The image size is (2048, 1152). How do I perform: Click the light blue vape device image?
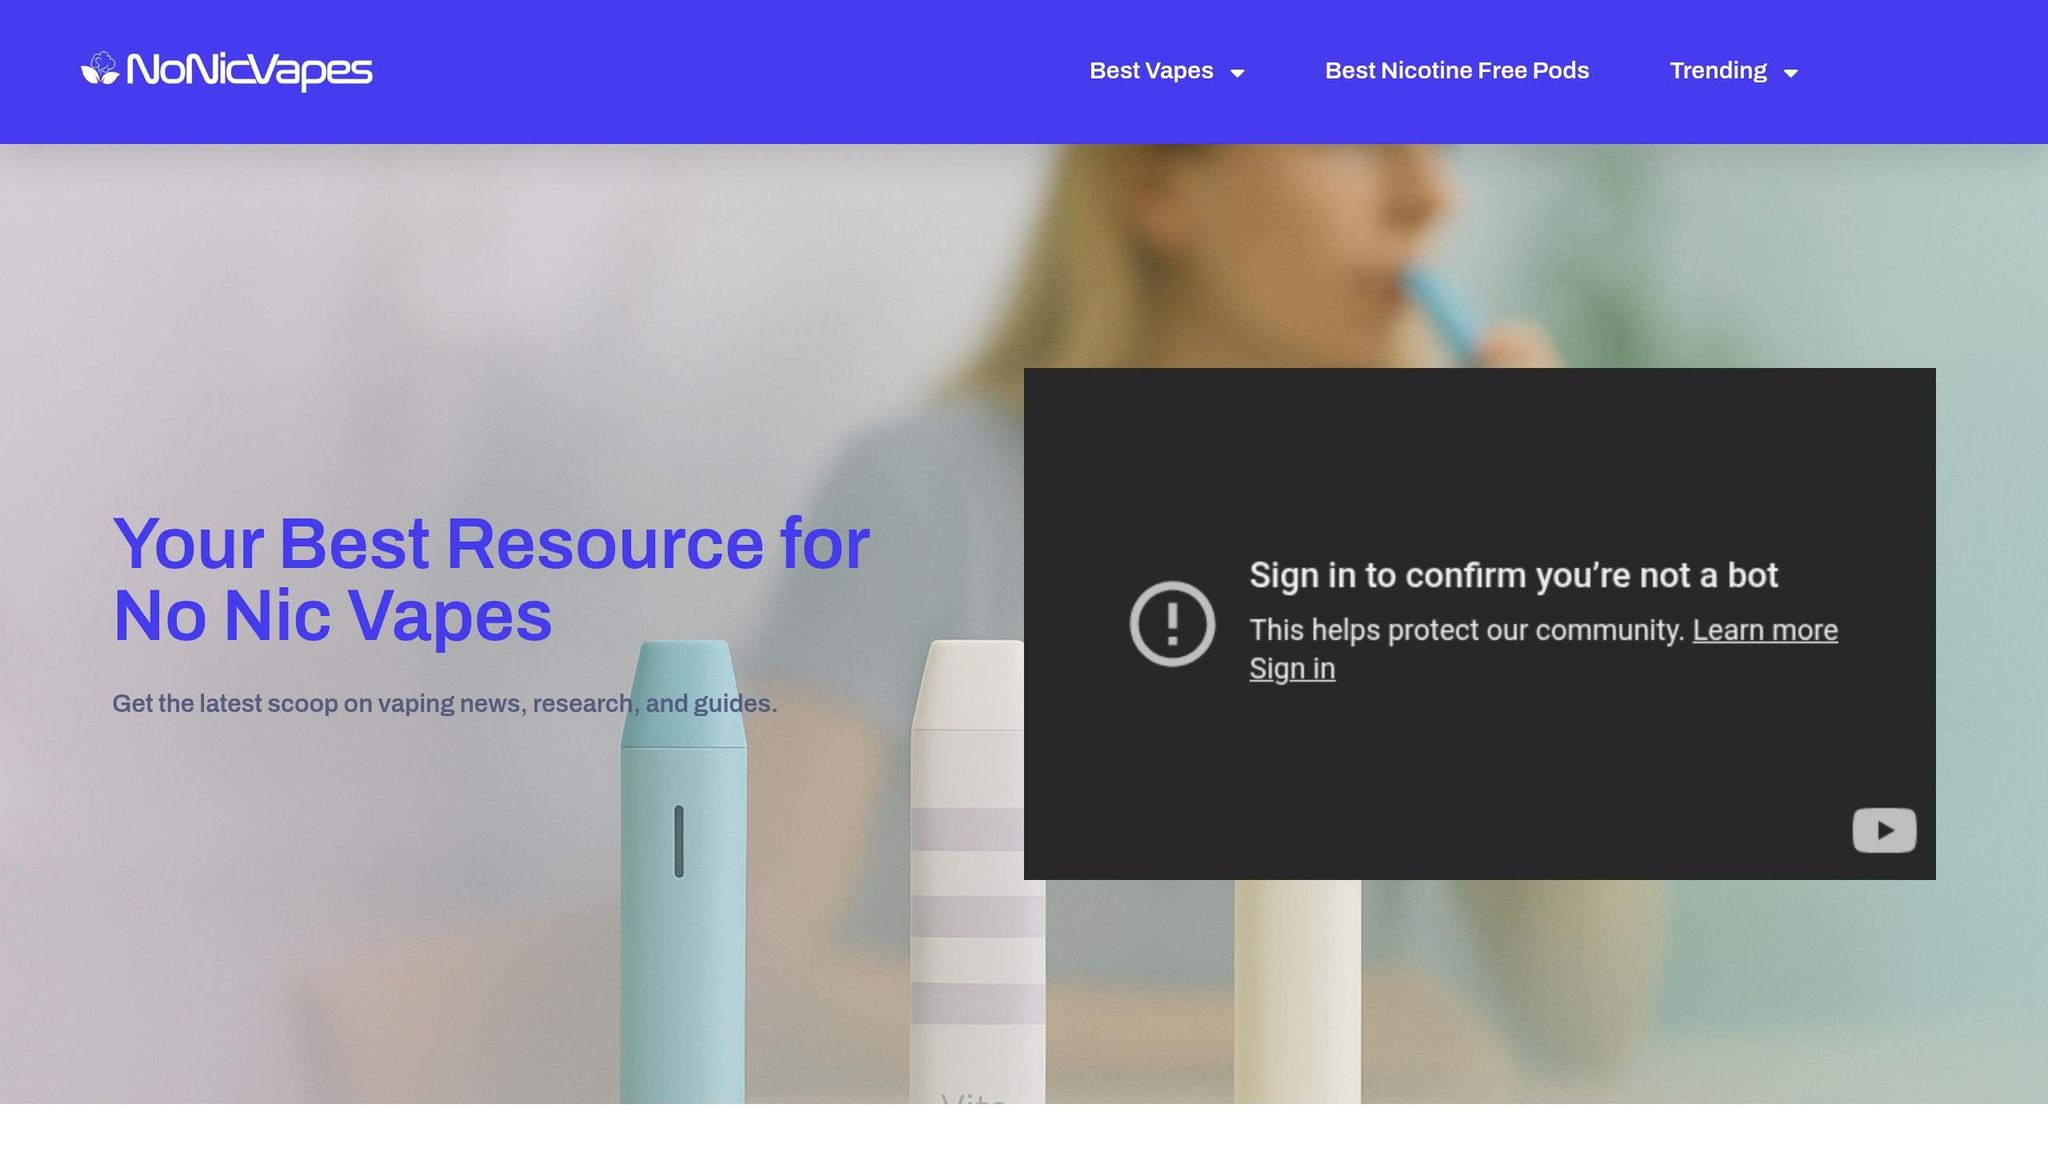[x=683, y=872]
